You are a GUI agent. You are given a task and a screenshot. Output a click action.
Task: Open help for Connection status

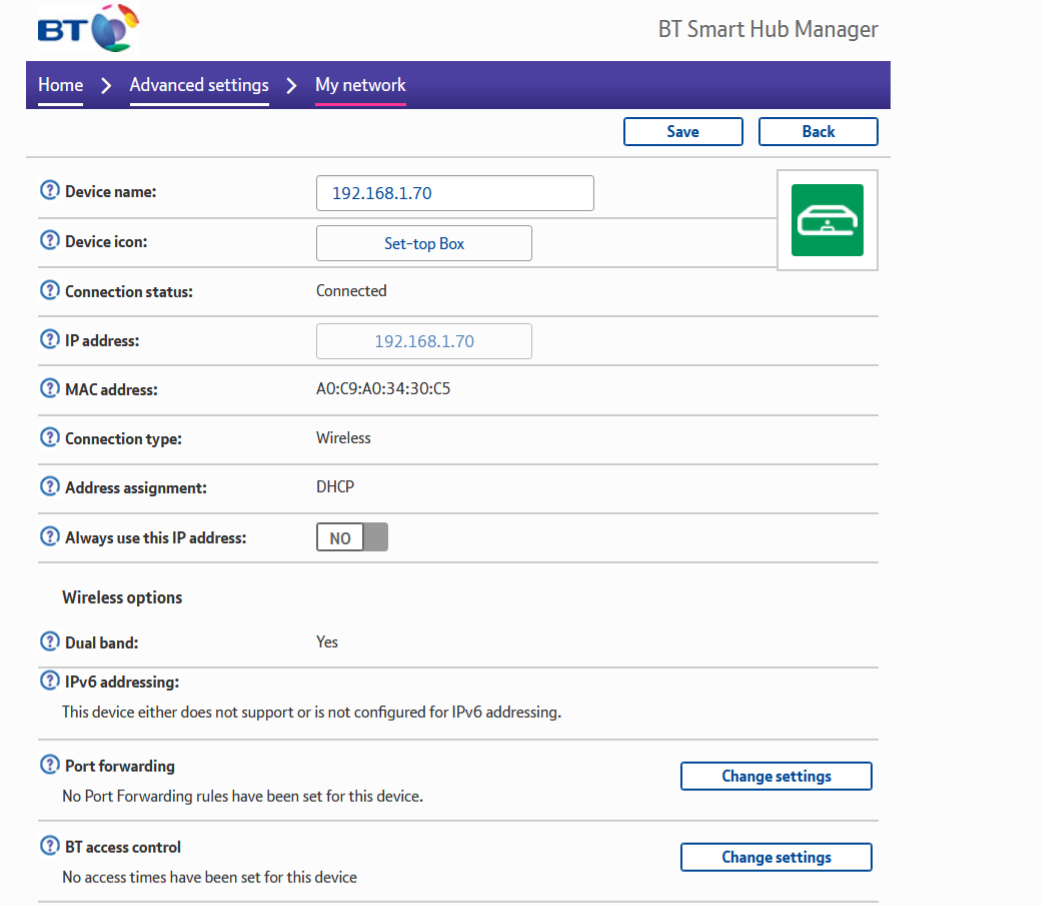click(50, 289)
